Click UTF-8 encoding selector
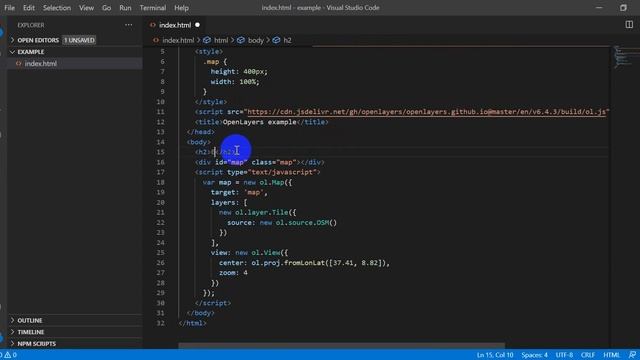The height and width of the screenshot is (360, 640). pyautogui.click(x=564, y=355)
